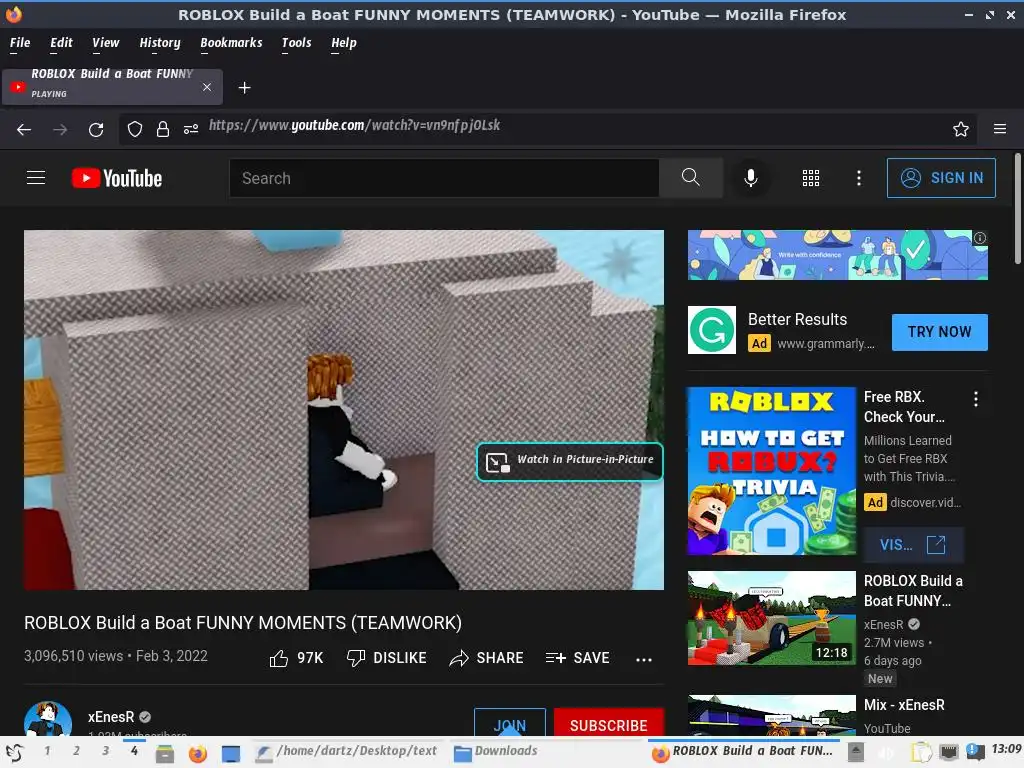Bookmark this page with star icon
Image resolution: width=1024 pixels, height=768 pixels.
[x=960, y=129]
